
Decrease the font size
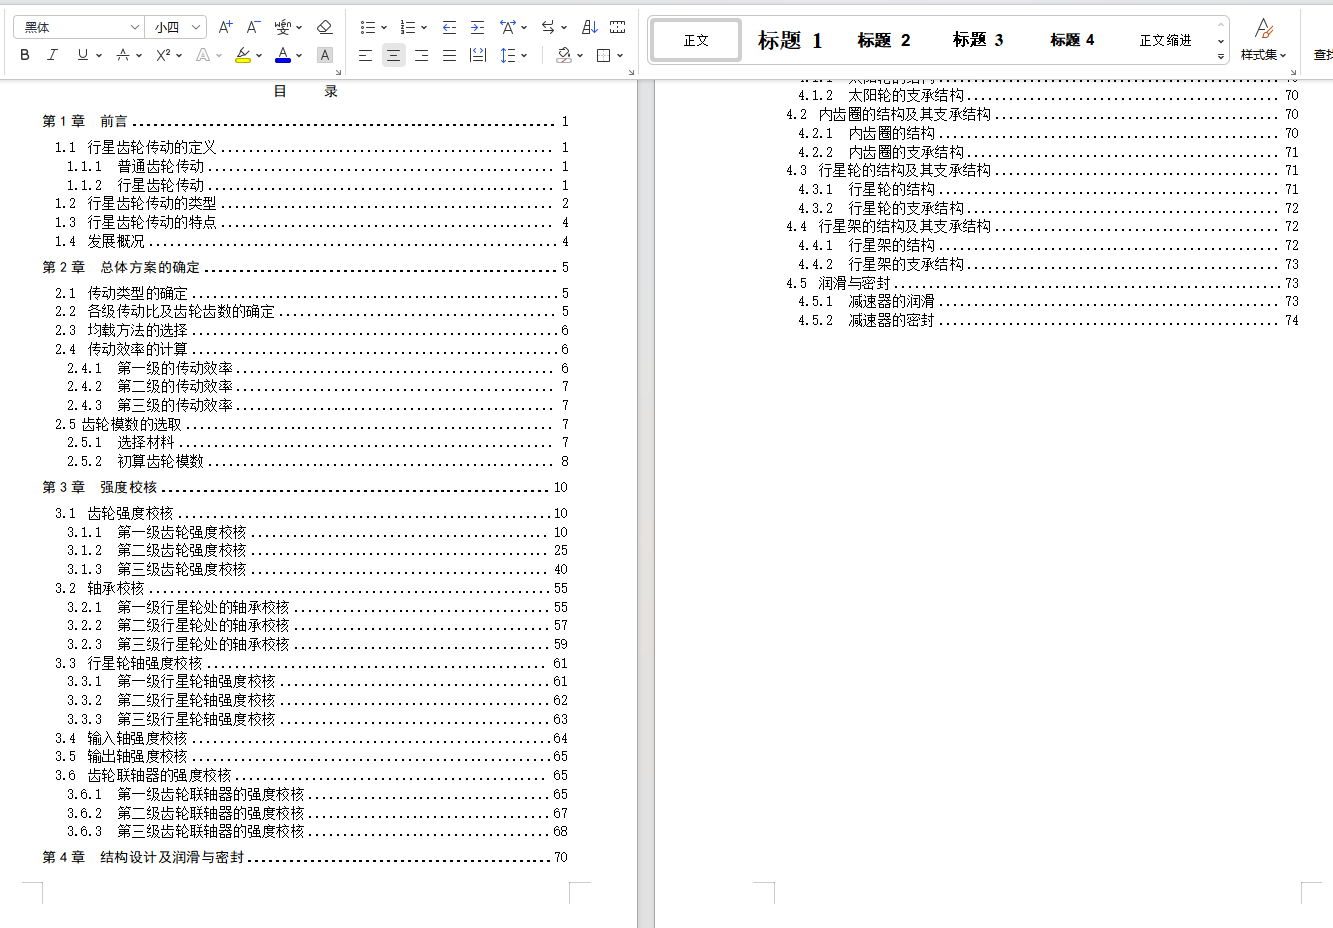252,27
